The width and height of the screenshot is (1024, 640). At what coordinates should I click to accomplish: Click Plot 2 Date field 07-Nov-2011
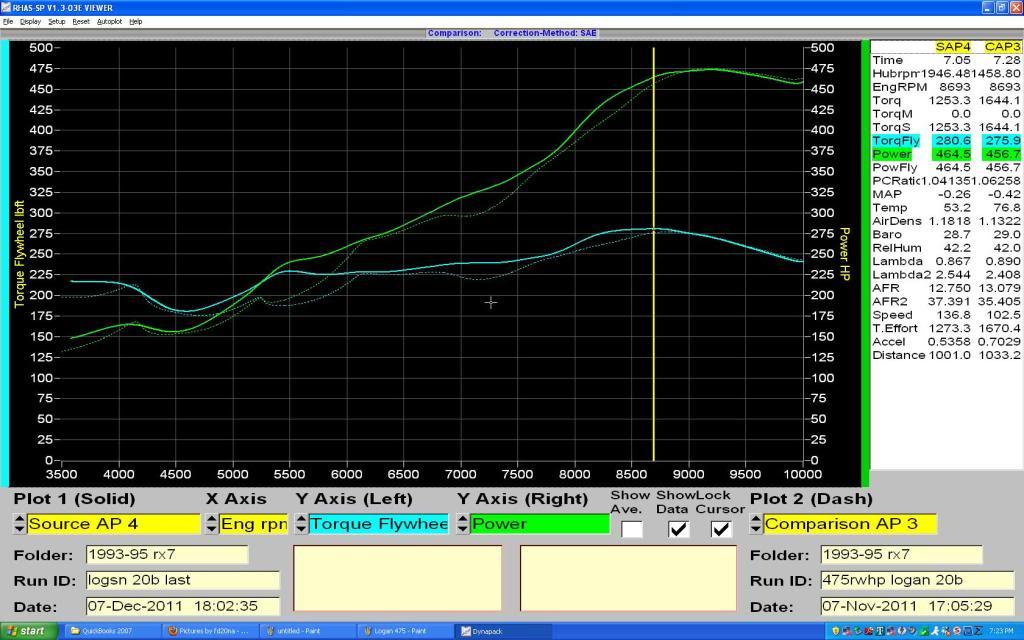[x=918, y=606]
